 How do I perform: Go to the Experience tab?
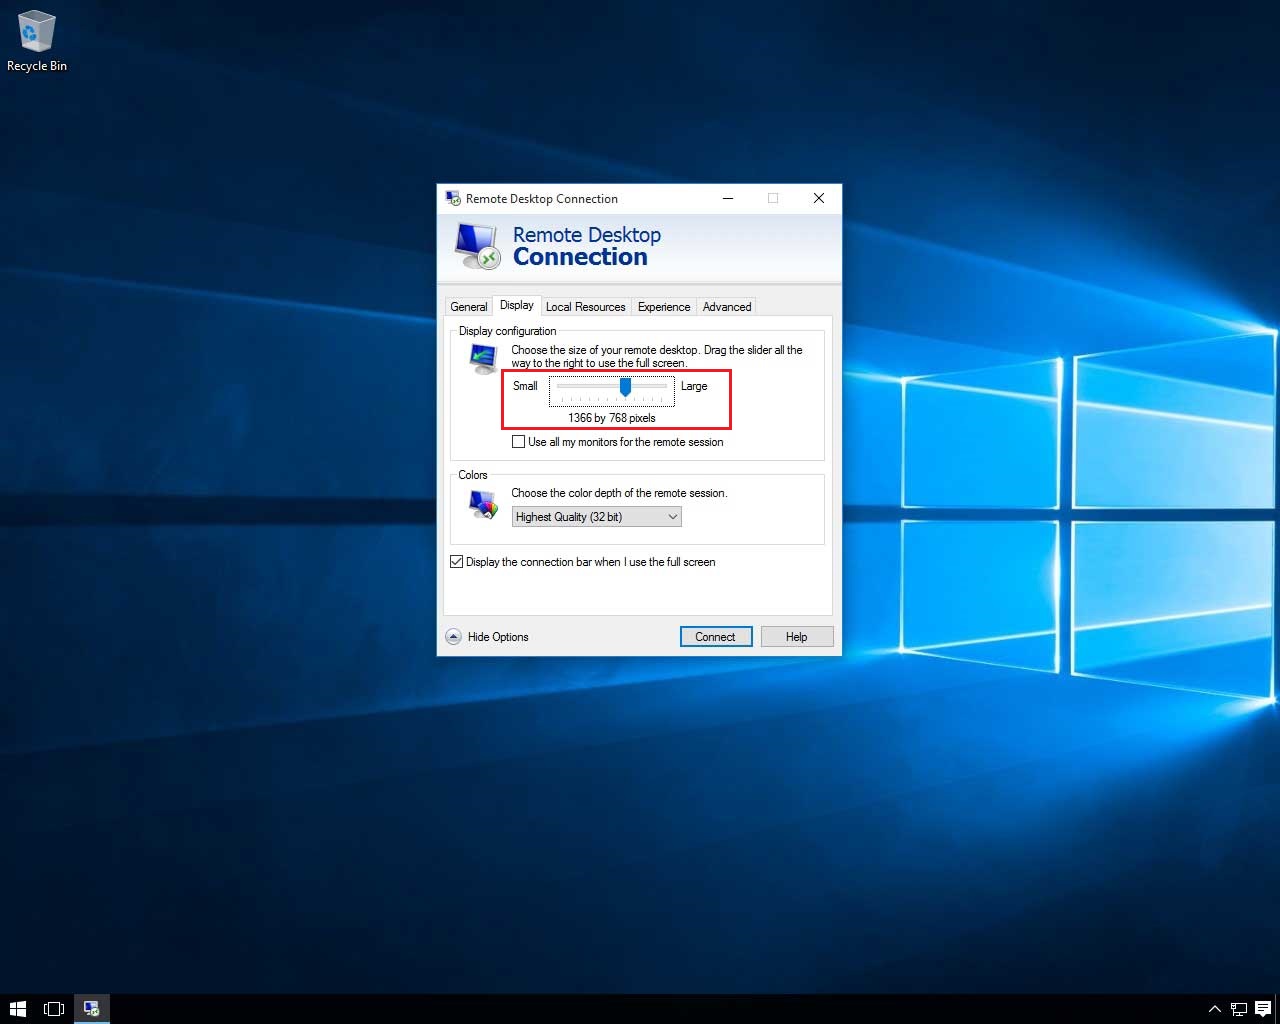663,307
